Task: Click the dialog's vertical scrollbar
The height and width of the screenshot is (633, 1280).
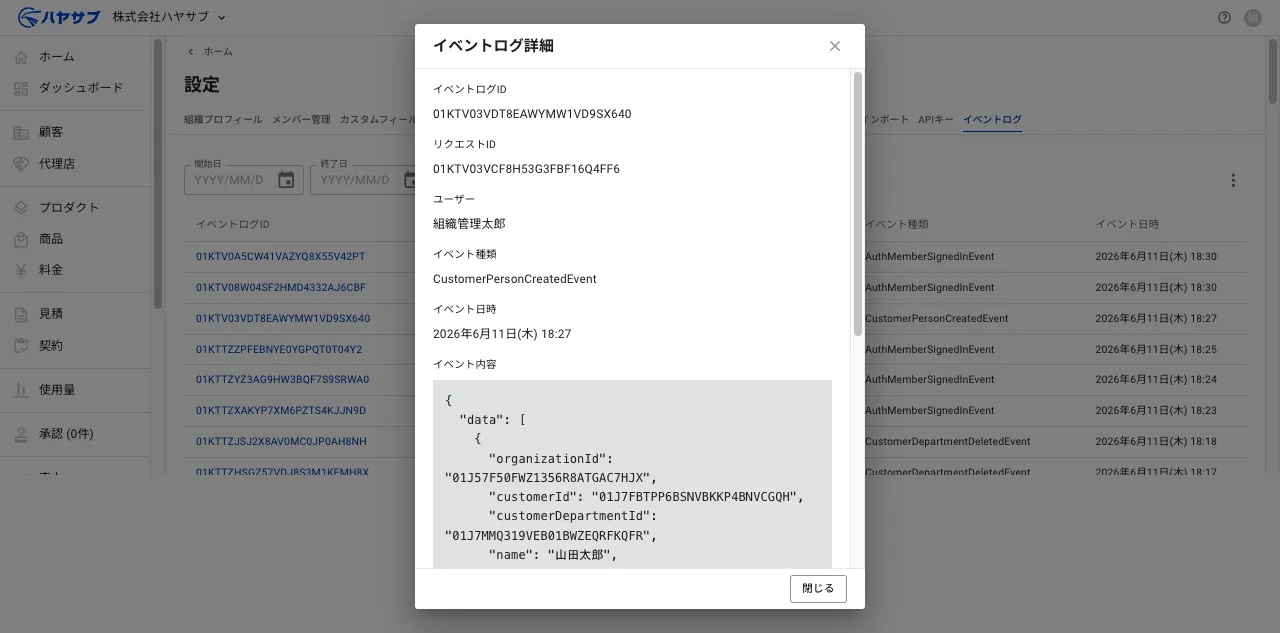Action: coord(857,204)
